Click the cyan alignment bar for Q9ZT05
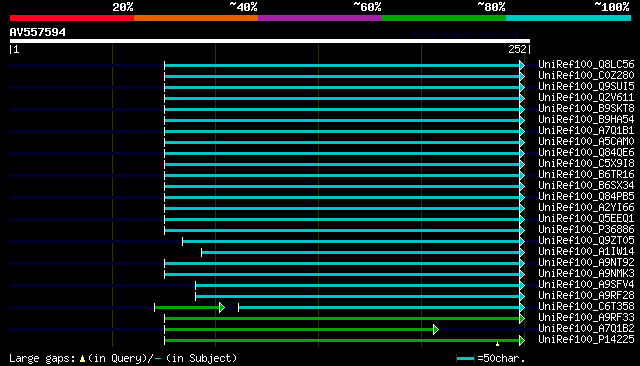This screenshot has height=366, width=640. pyautogui.click(x=351, y=242)
